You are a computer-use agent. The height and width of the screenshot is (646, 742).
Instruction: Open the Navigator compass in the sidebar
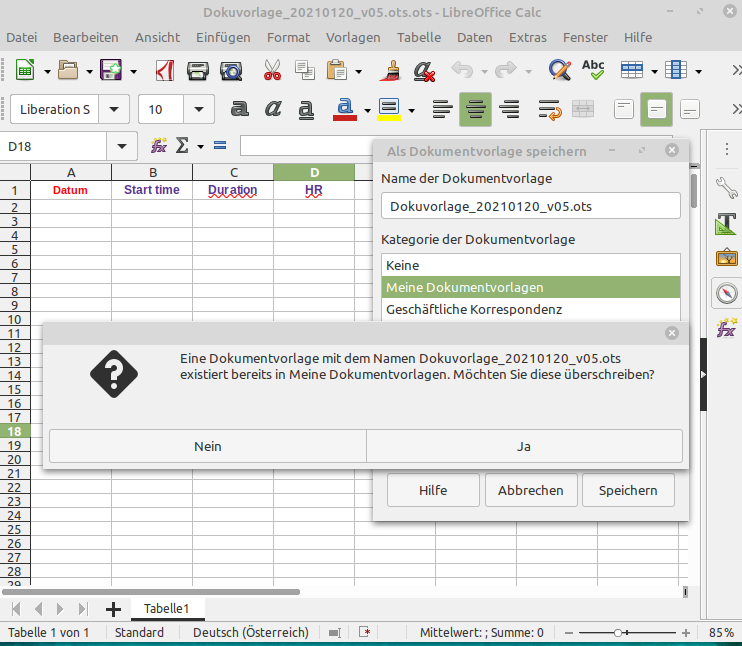point(726,293)
